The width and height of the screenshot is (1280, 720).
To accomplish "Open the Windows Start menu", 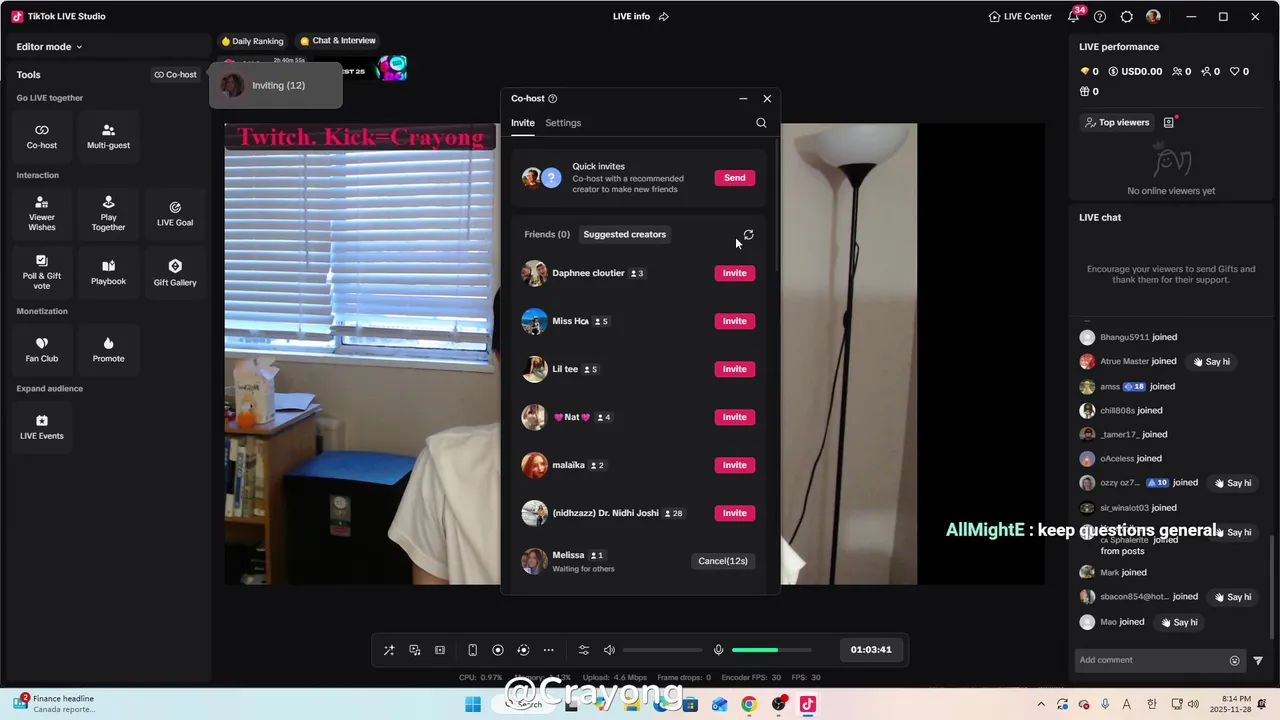I will pos(473,704).
